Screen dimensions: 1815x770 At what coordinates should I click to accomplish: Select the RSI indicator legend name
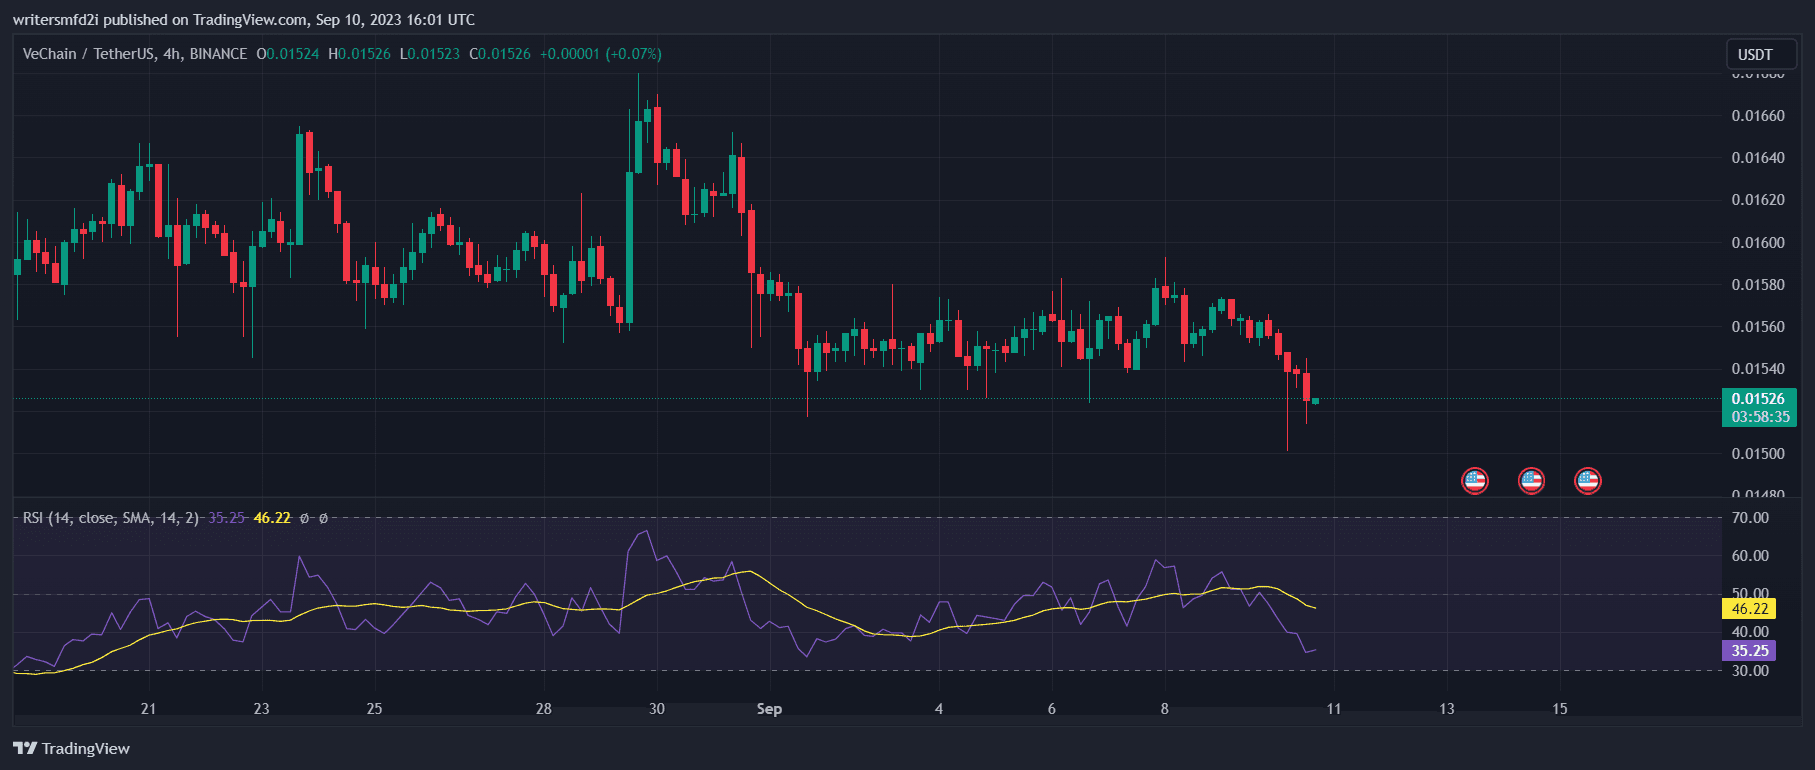110,518
